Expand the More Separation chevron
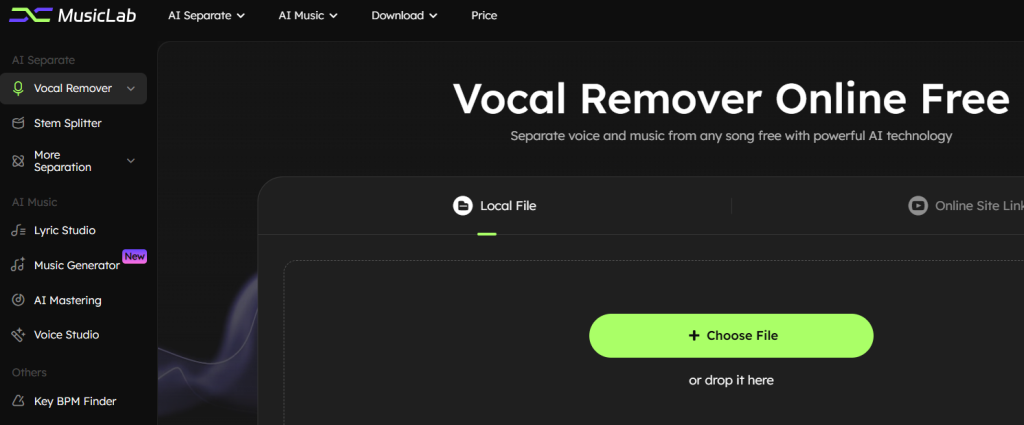The width and height of the screenshot is (1024, 425). pyautogui.click(x=131, y=161)
